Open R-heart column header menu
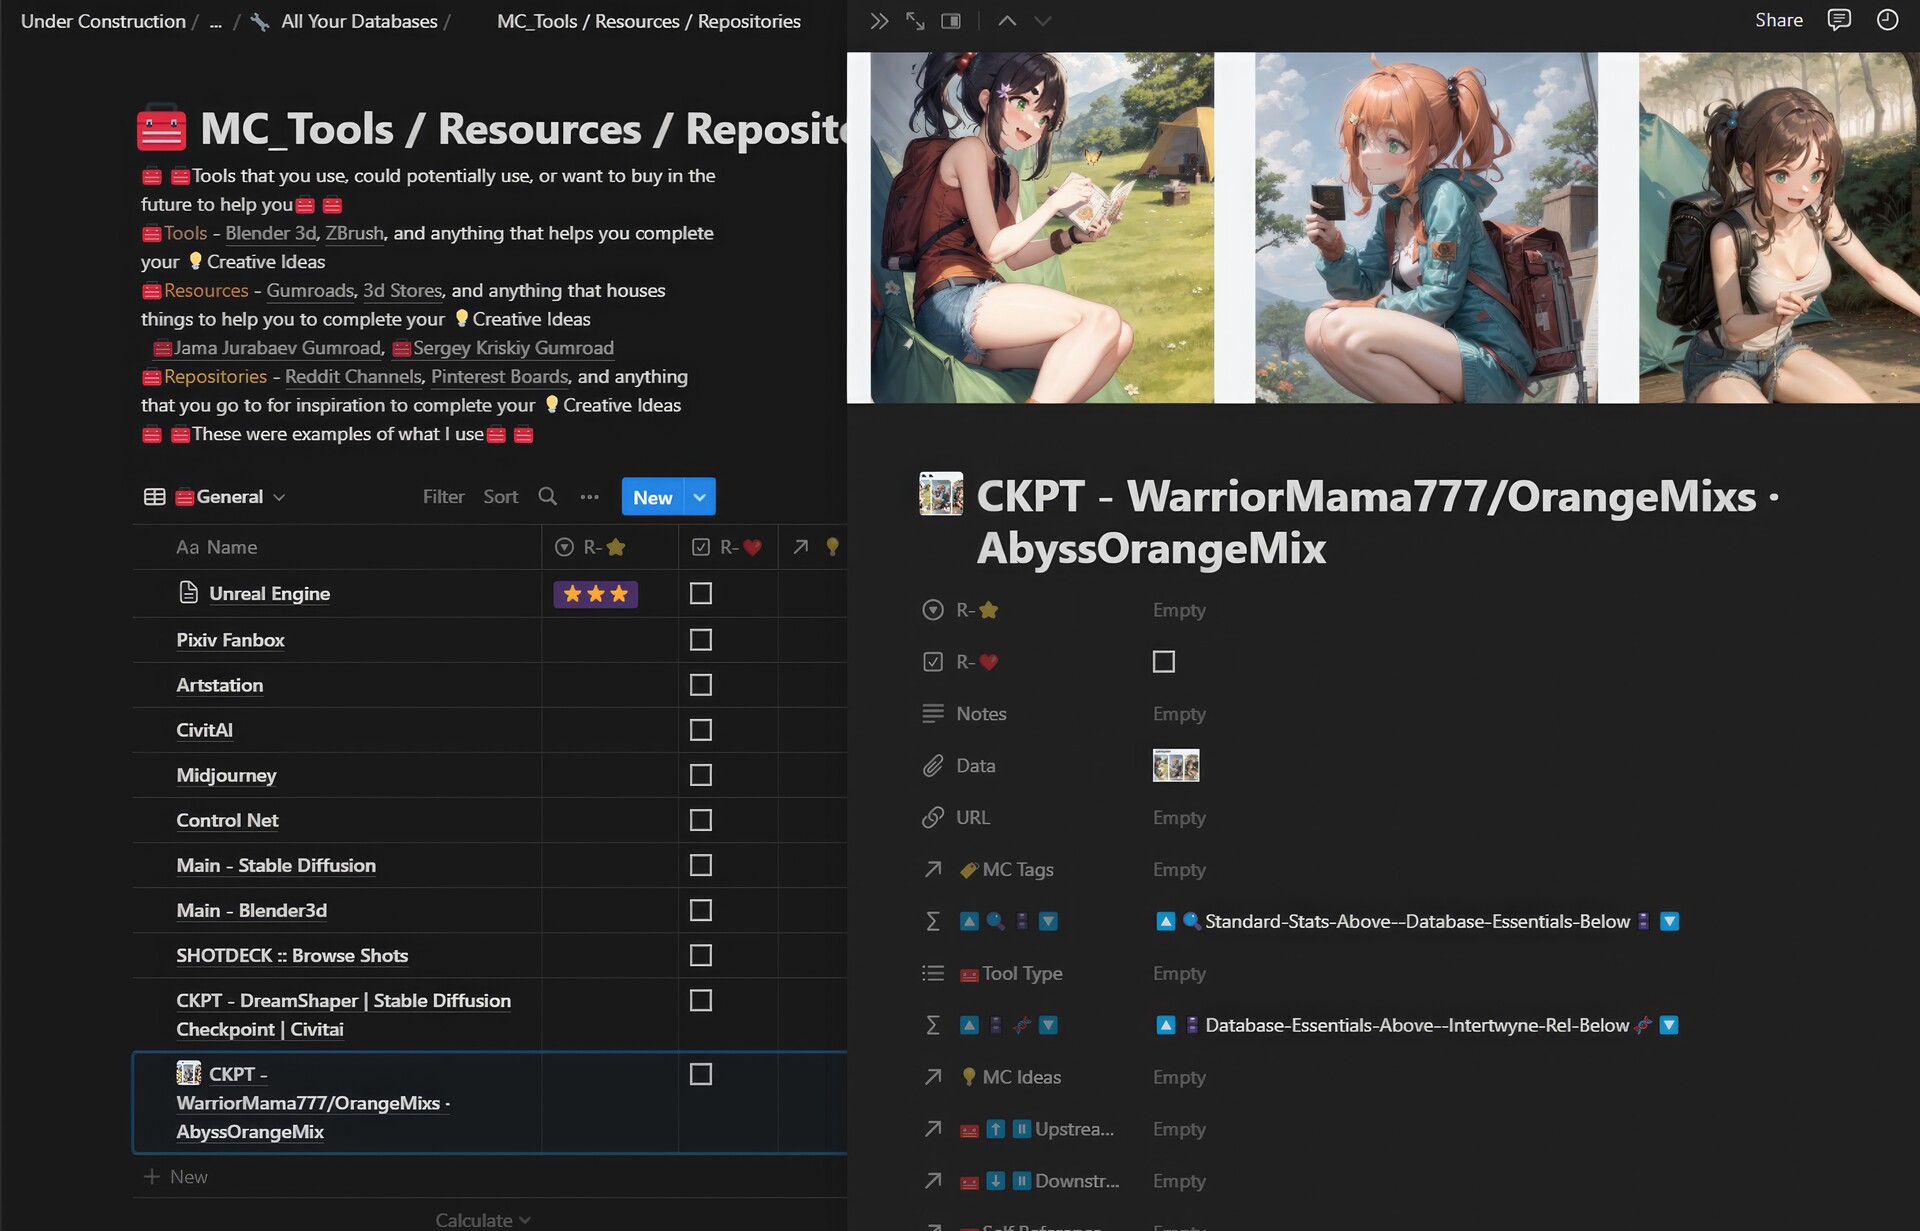 click(728, 547)
